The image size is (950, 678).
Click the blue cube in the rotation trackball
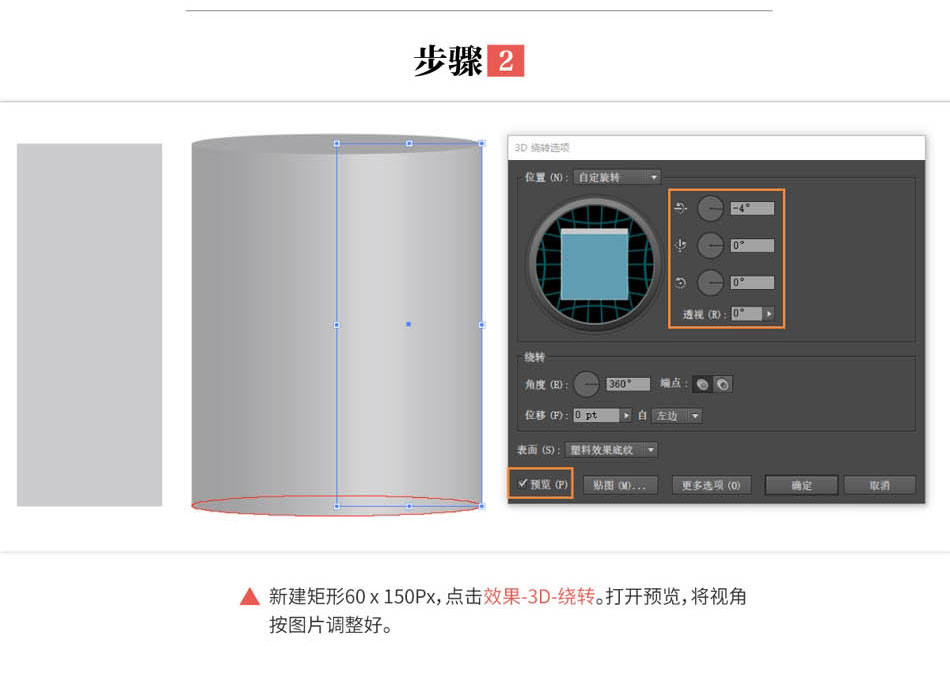(594, 264)
